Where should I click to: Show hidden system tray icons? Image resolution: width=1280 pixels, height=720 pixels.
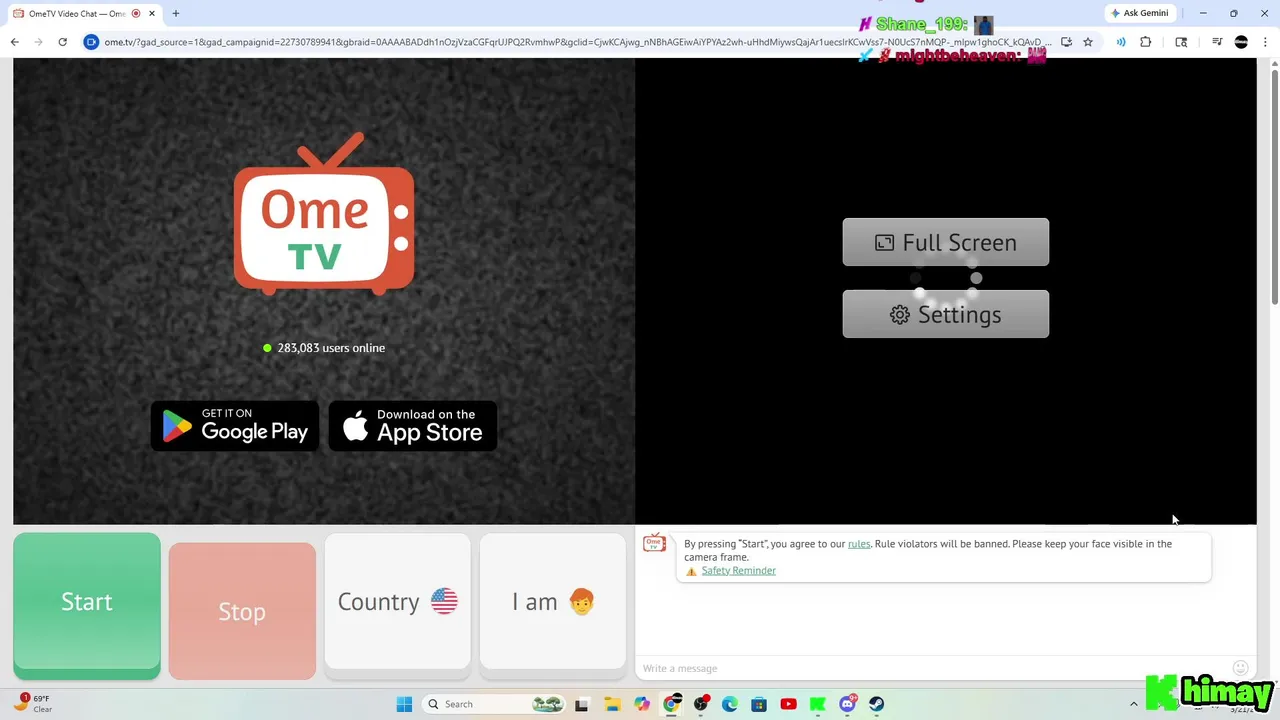click(1134, 704)
